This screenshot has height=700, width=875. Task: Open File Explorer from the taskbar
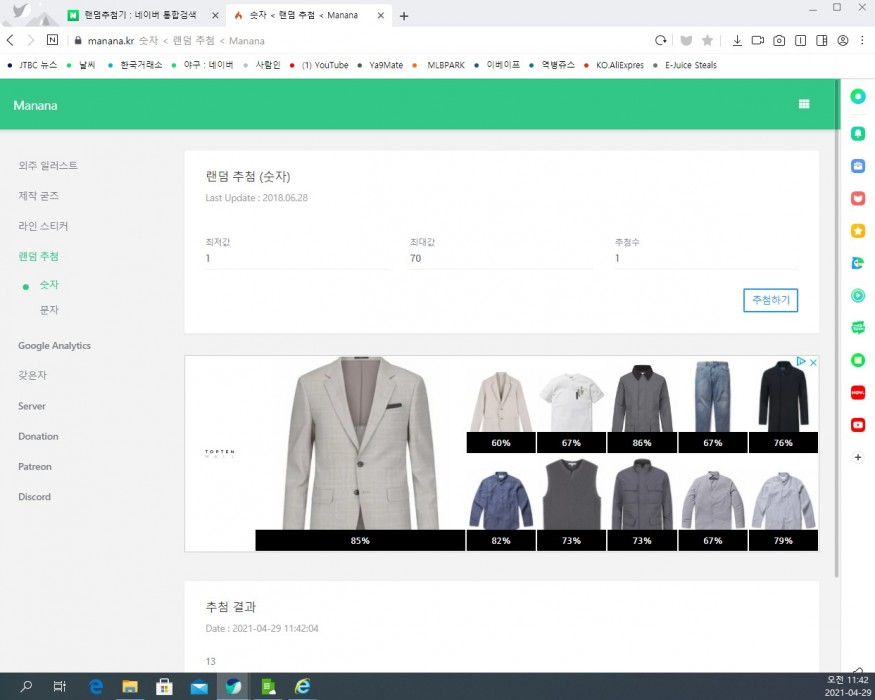tap(130, 686)
